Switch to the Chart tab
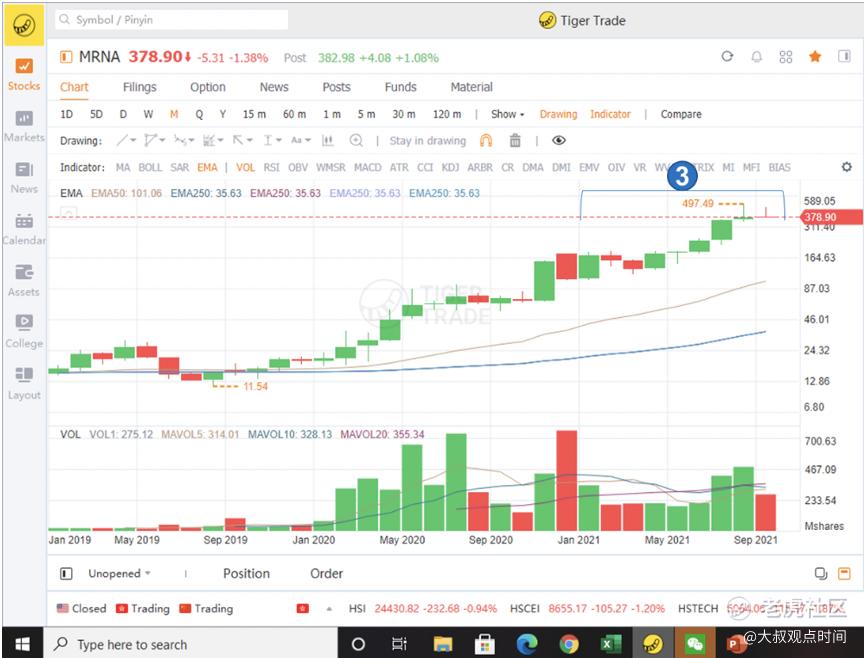Viewport: 864px width, 658px height. 74,87
